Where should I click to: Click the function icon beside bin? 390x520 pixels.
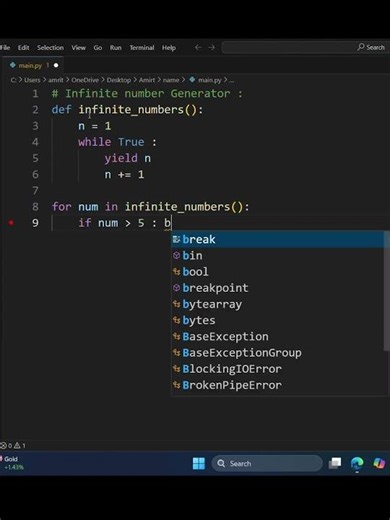177,256
